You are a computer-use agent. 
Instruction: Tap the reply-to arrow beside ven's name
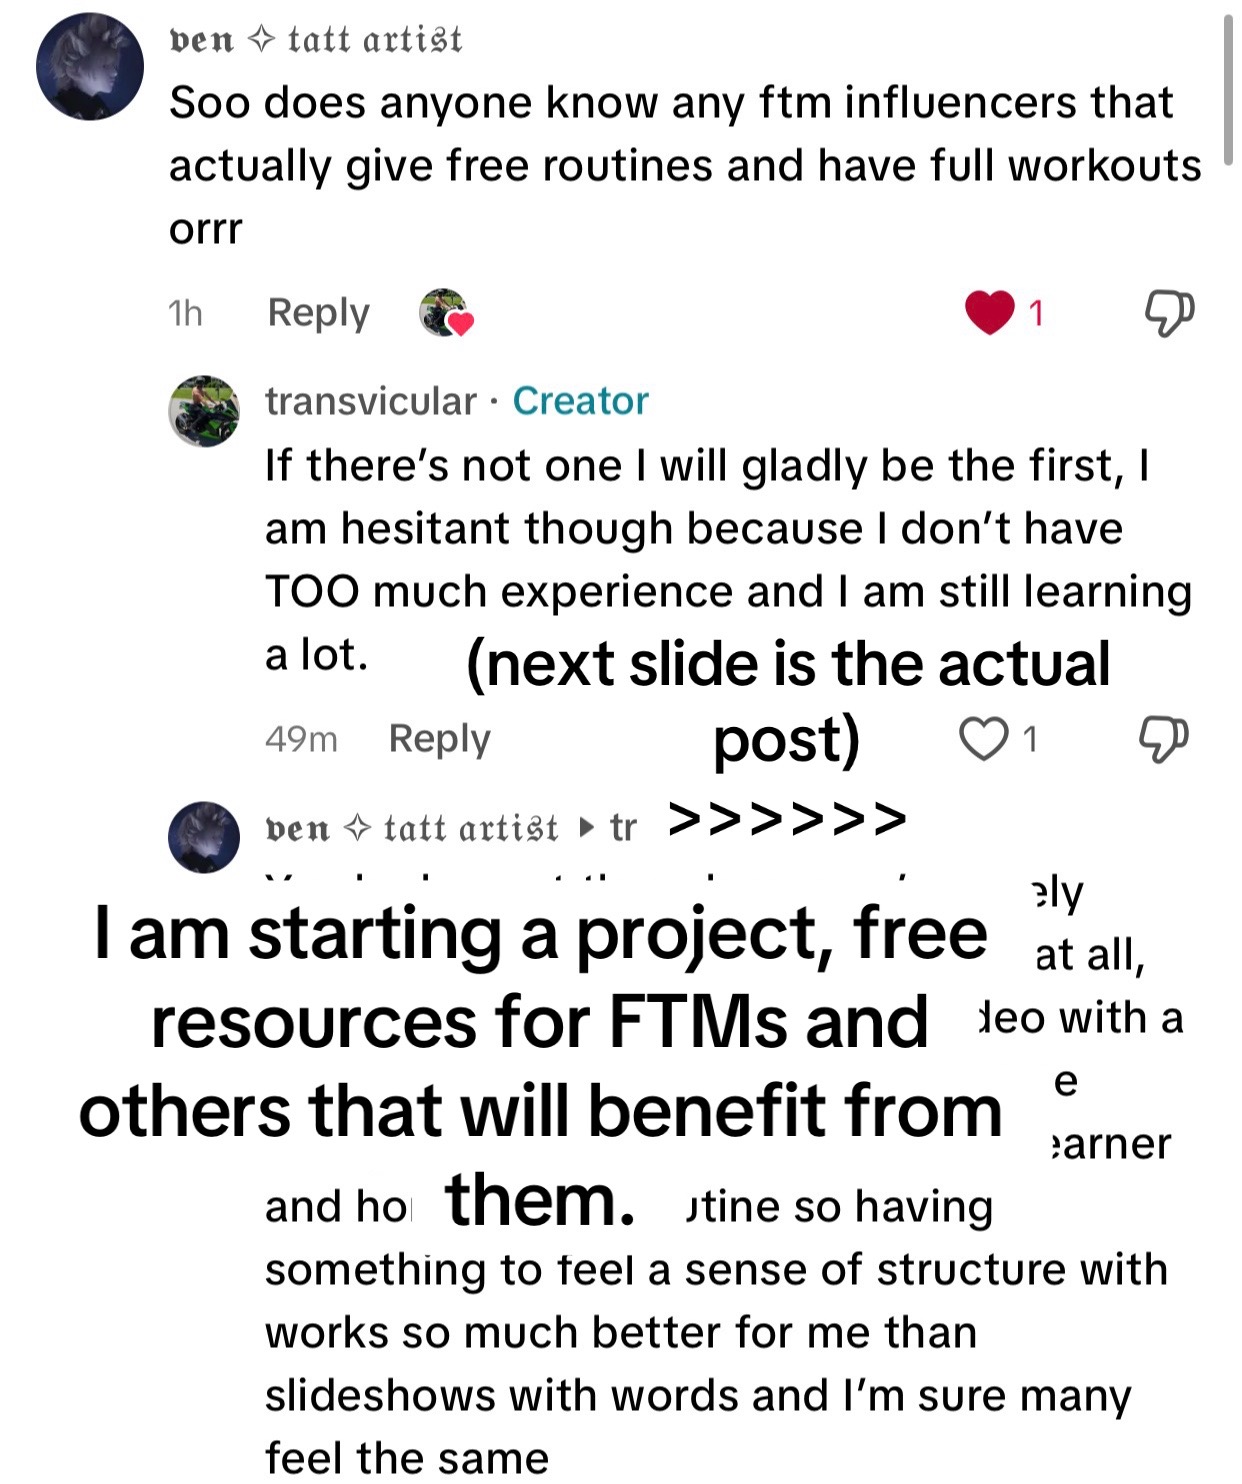click(587, 828)
